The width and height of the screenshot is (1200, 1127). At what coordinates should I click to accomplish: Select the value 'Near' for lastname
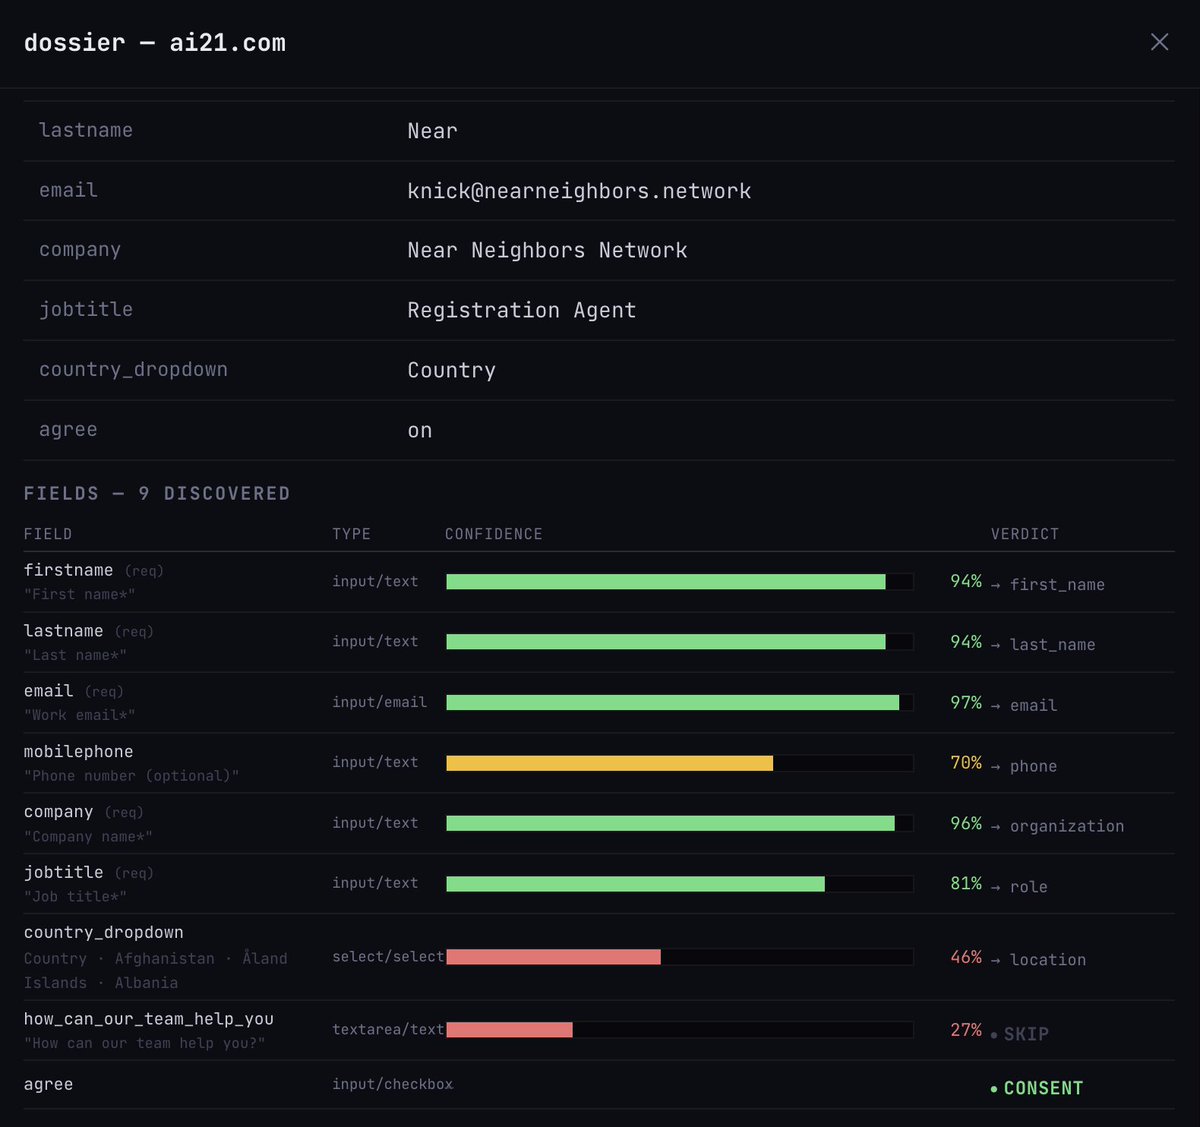[432, 131]
